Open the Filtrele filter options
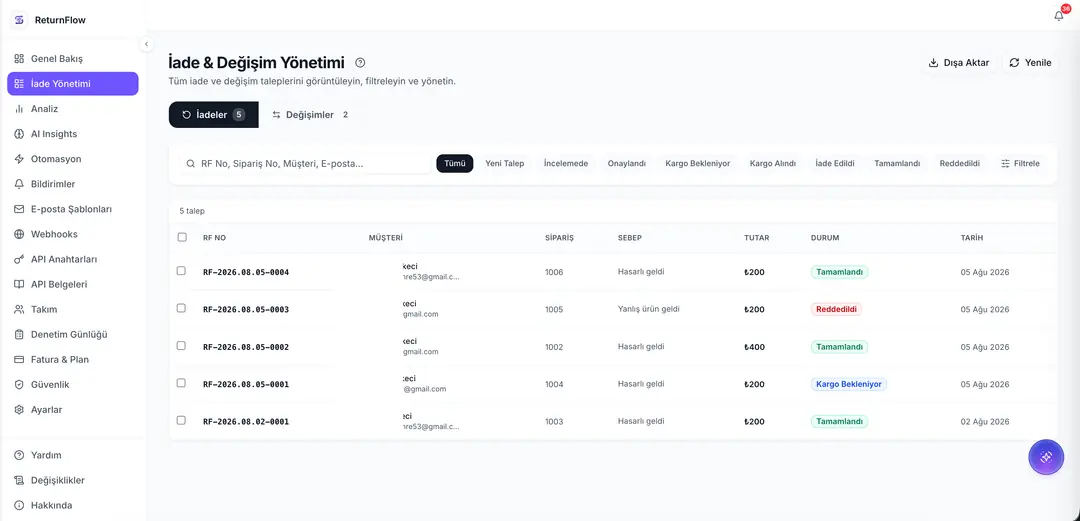The image size is (1080, 521). tap(1020, 163)
